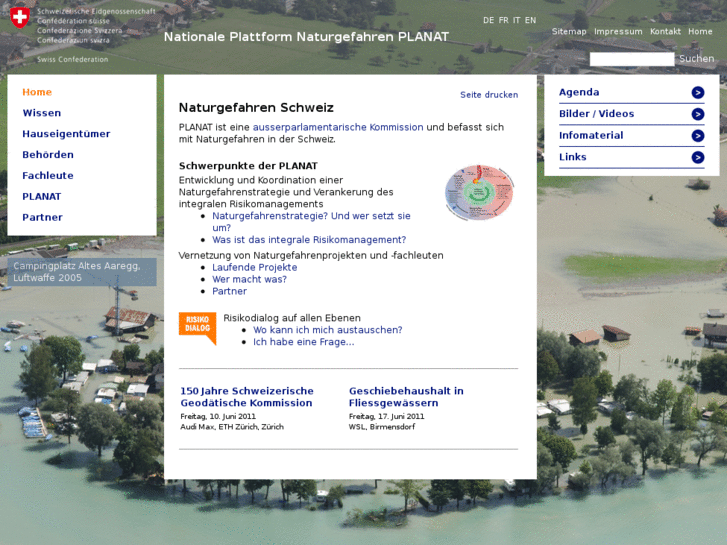Click the Schwerpunkte der PLANAT subheading

click(x=248, y=166)
